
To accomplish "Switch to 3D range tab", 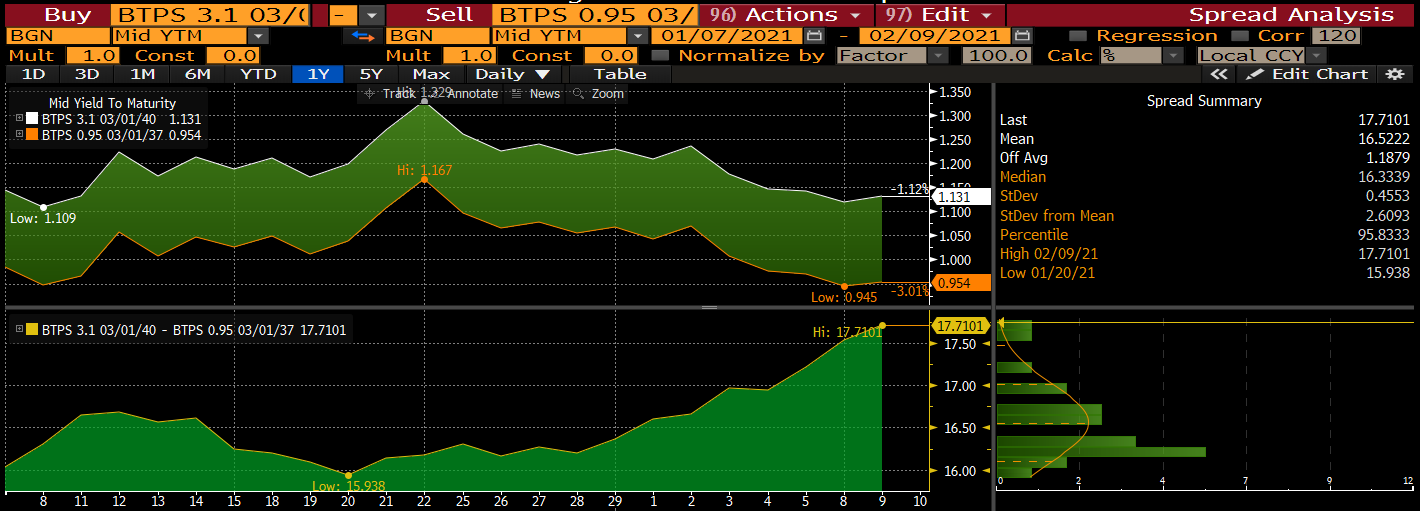I will 87,74.
